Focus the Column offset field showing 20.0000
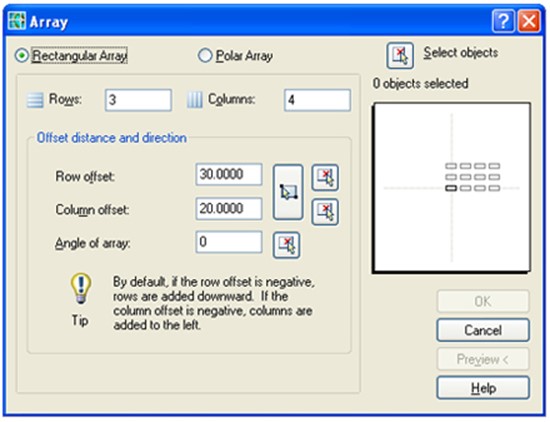The width and height of the screenshot is (550, 422). pos(229,208)
